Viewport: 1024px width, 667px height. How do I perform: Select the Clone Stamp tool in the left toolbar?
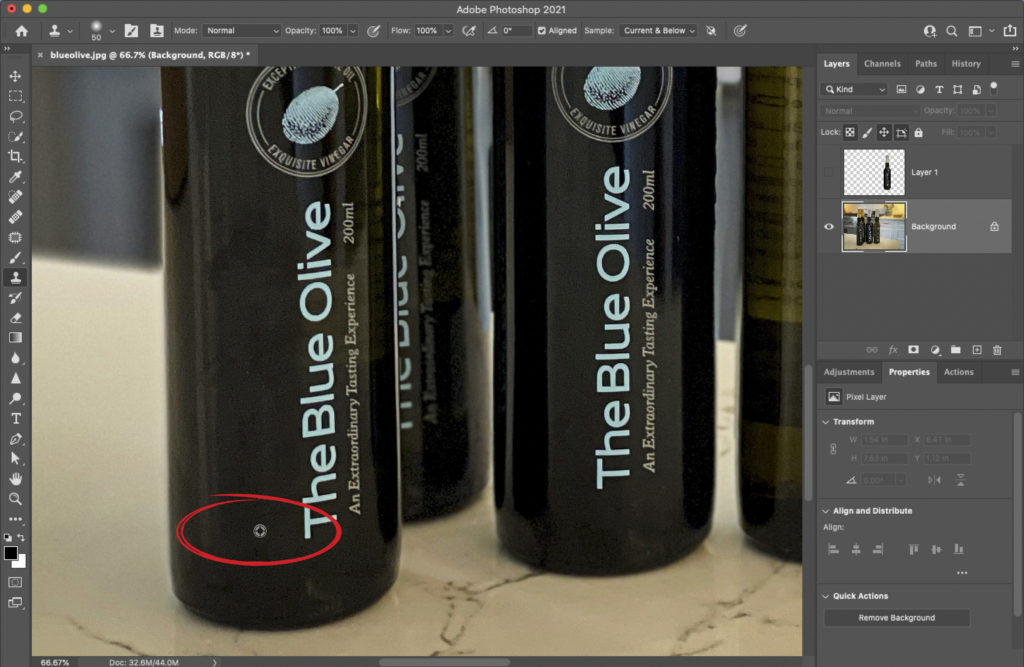point(16,278)
